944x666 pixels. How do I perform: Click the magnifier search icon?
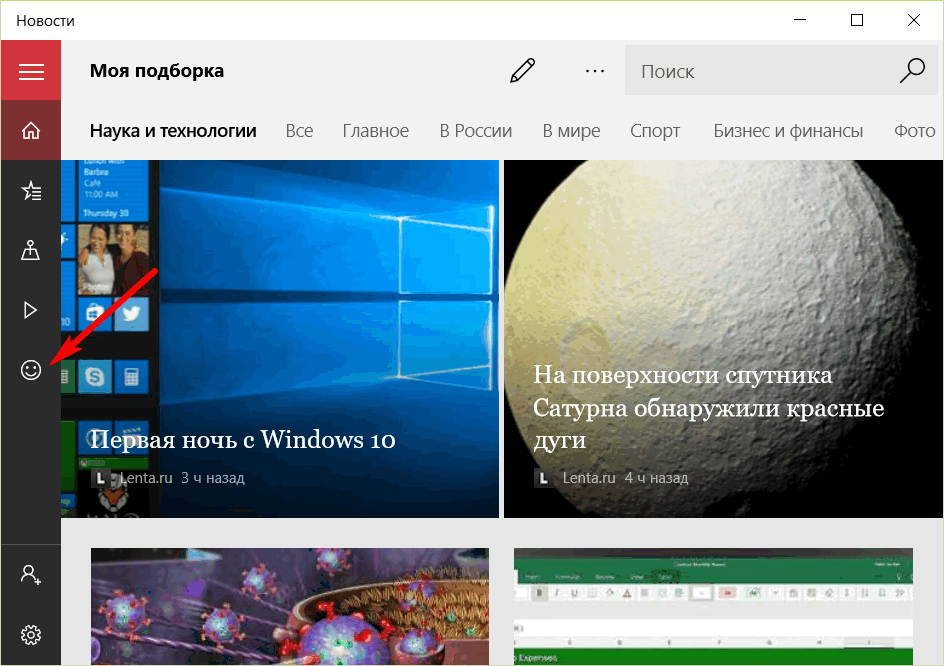click(x=913, y=70)
